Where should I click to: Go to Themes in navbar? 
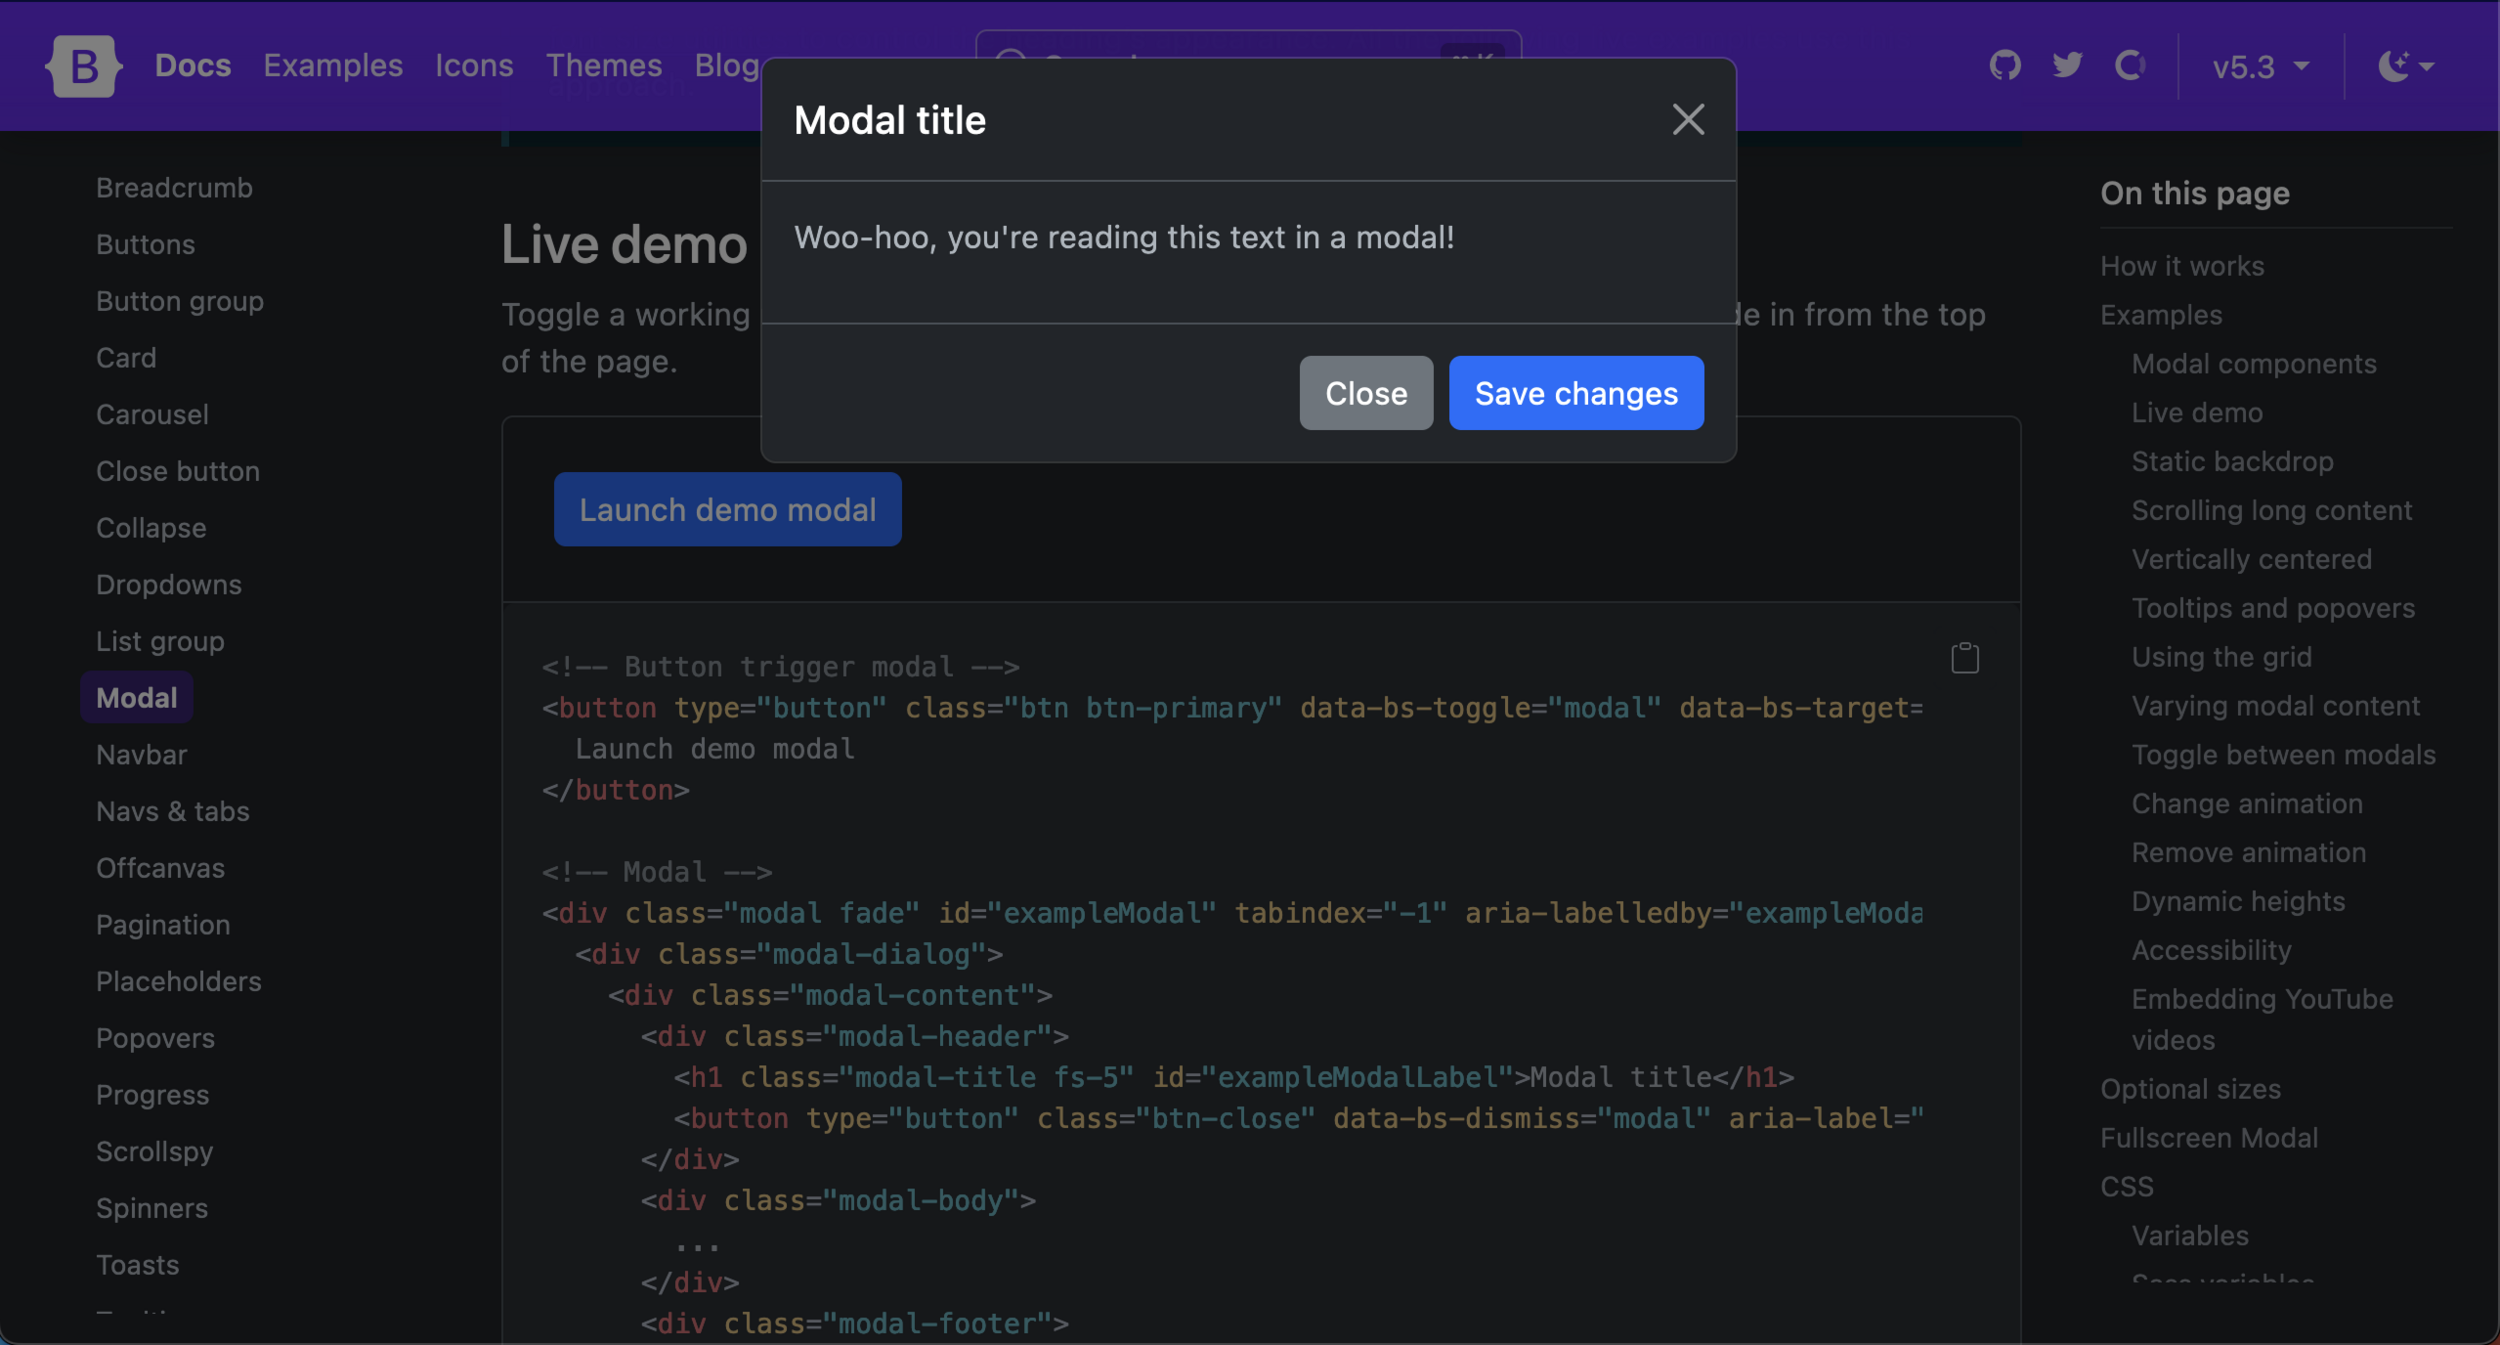coord(604,66)
